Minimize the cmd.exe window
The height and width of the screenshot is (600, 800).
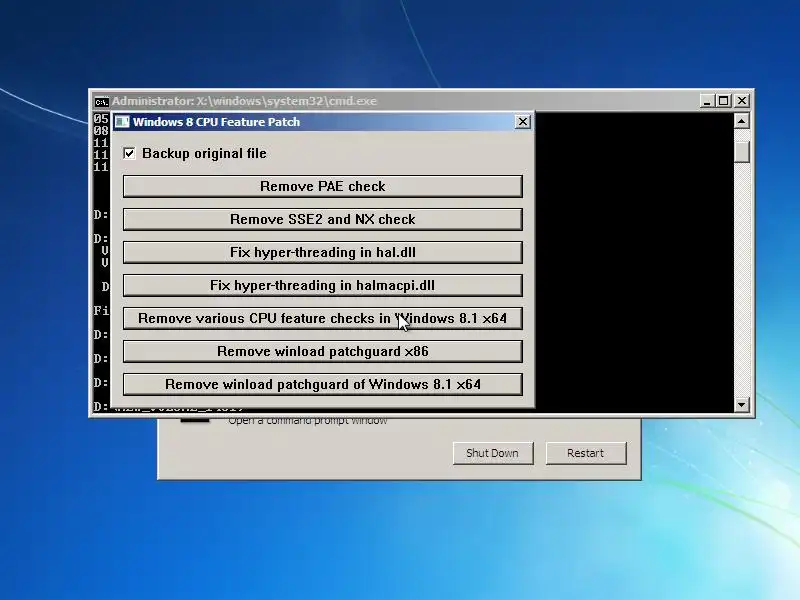(x=707, y=101)
